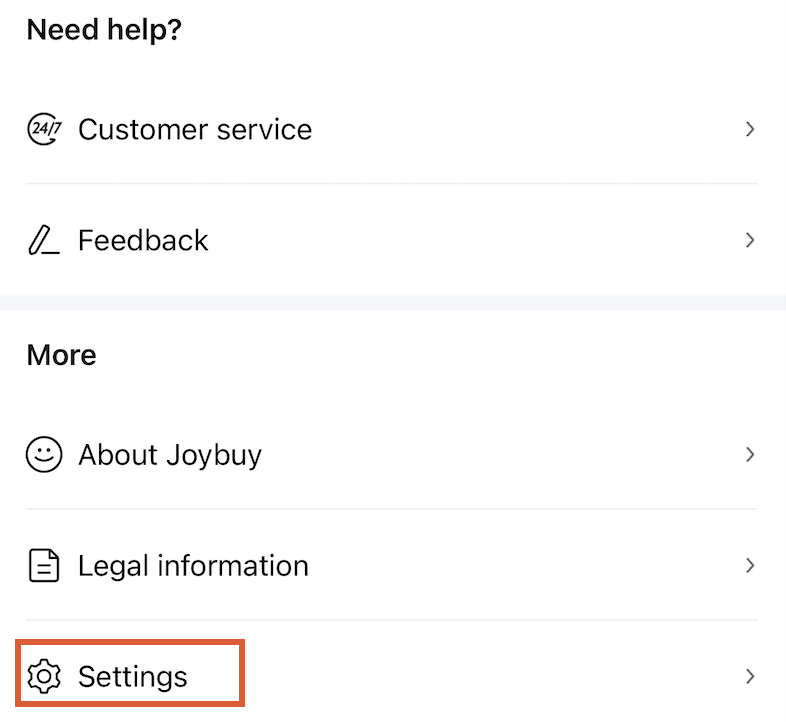
Task: Click the 24/7 customer service clock icon
Action: coord(44,130)
